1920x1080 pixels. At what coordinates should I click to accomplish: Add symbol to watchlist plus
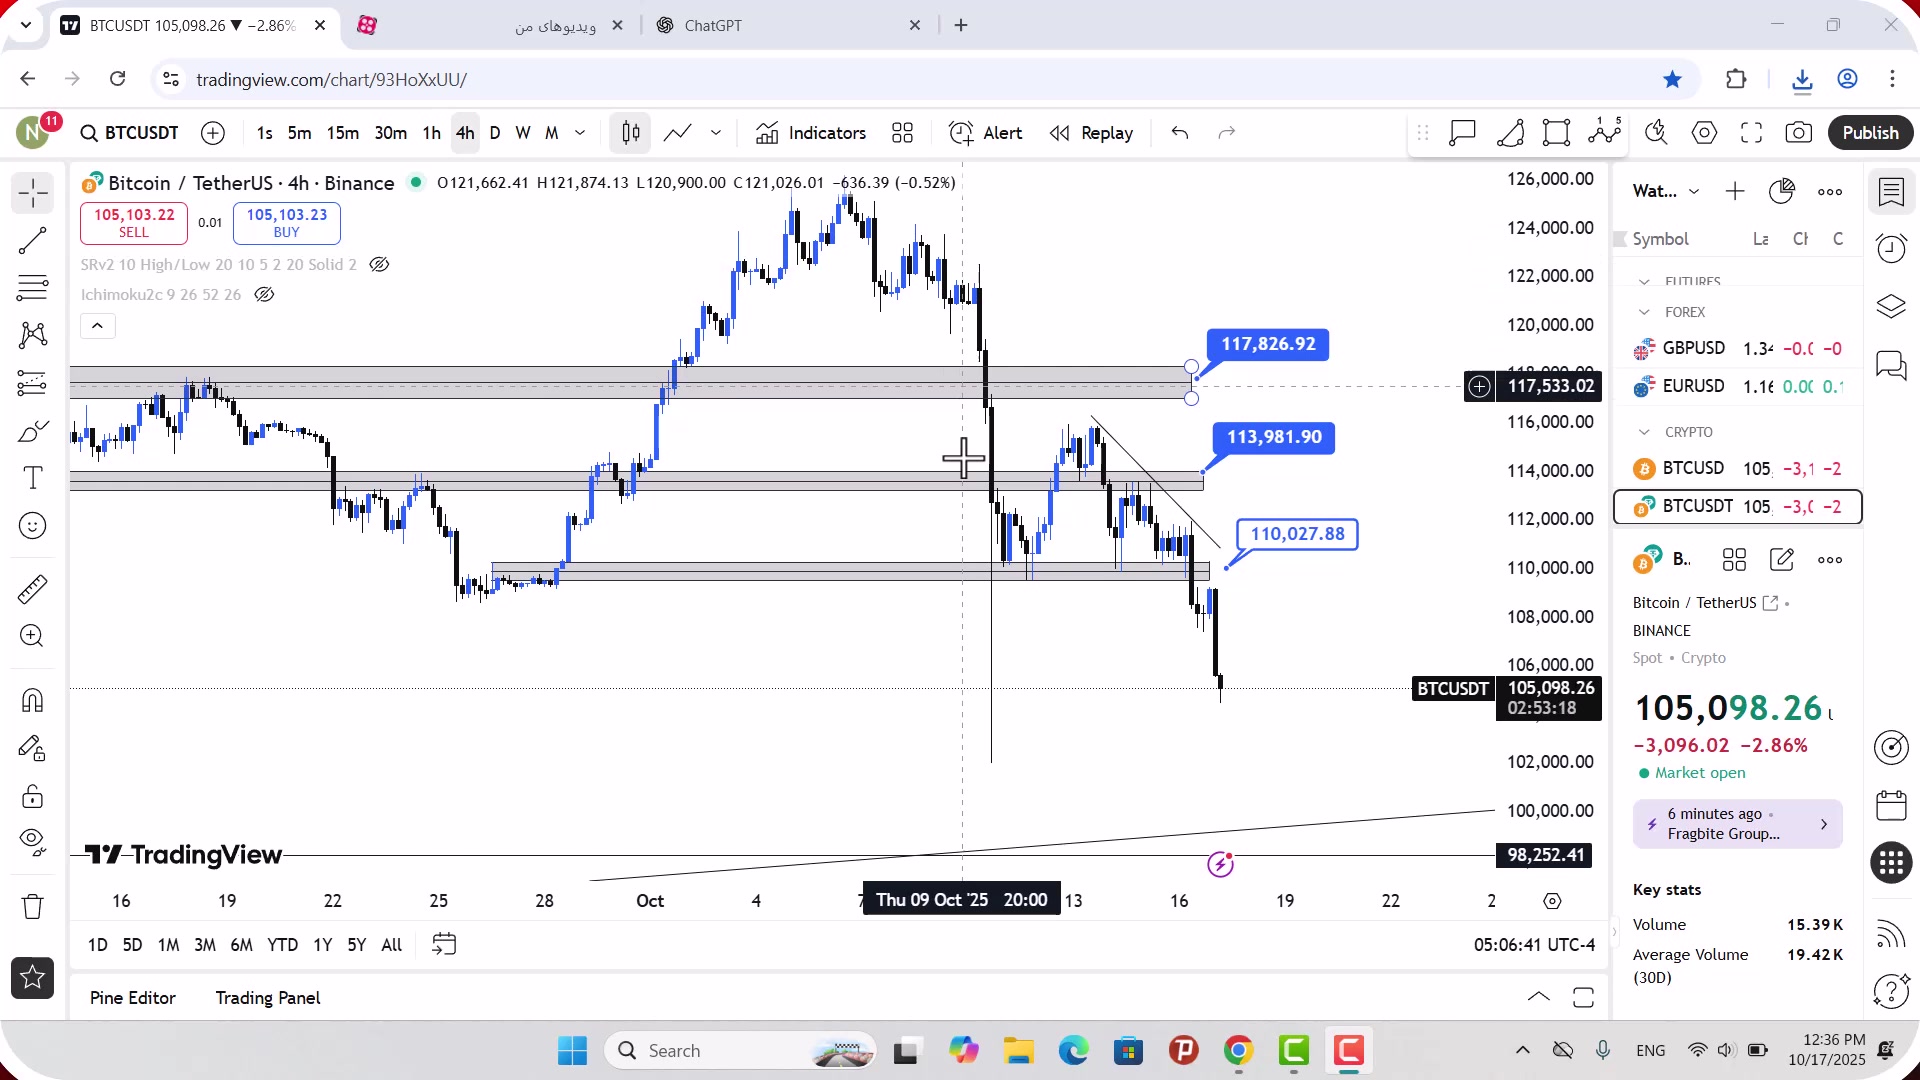[x=1735, y=191]
